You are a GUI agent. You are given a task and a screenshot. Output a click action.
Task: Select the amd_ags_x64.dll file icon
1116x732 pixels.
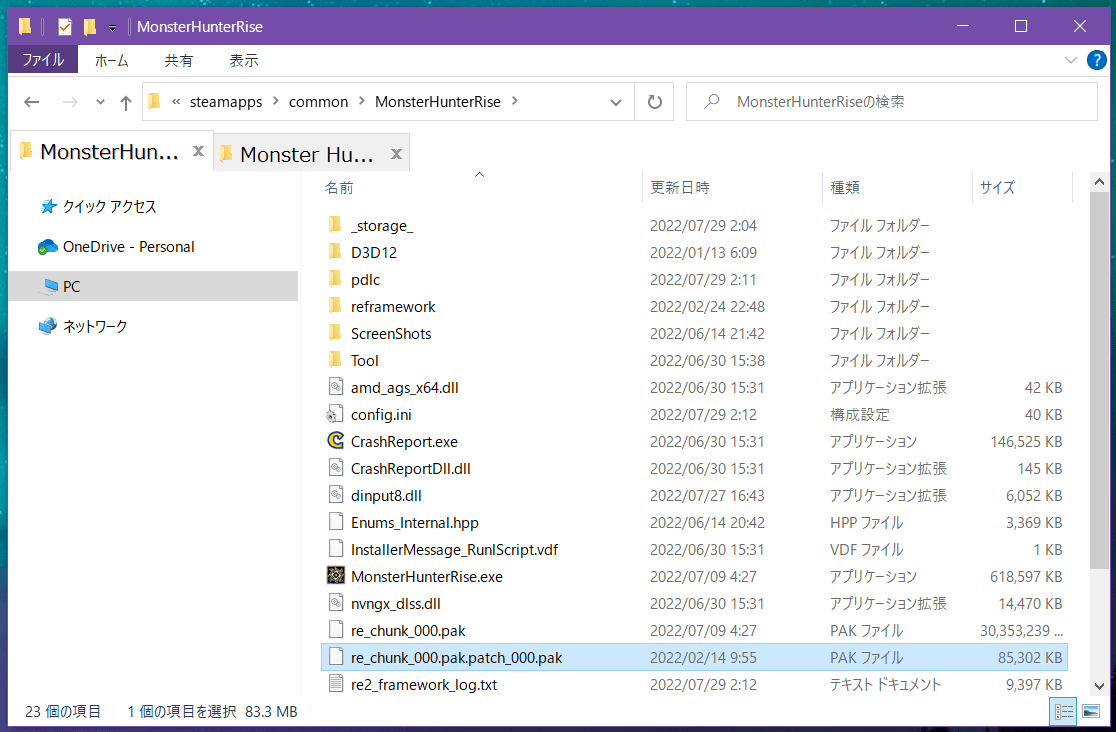coord(336,387)
